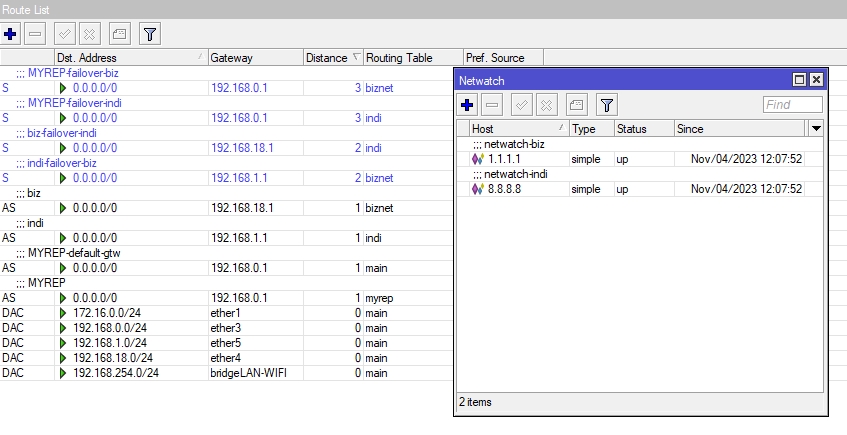Close the Netwatch window

(816, 80)
